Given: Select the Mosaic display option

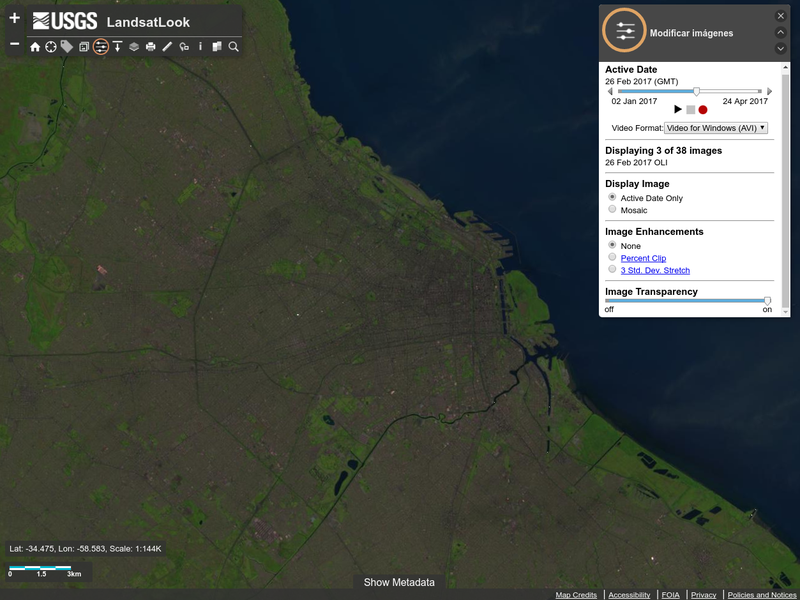Looking at the screenshot, I should (612, 210).
